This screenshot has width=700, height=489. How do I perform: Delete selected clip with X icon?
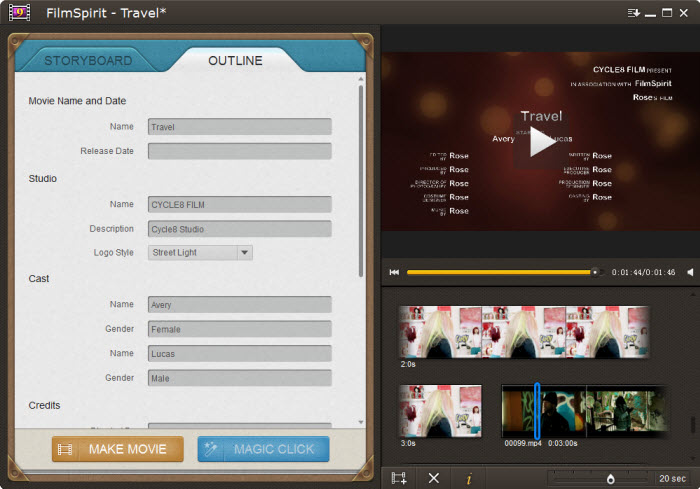[x=433, y=478]
